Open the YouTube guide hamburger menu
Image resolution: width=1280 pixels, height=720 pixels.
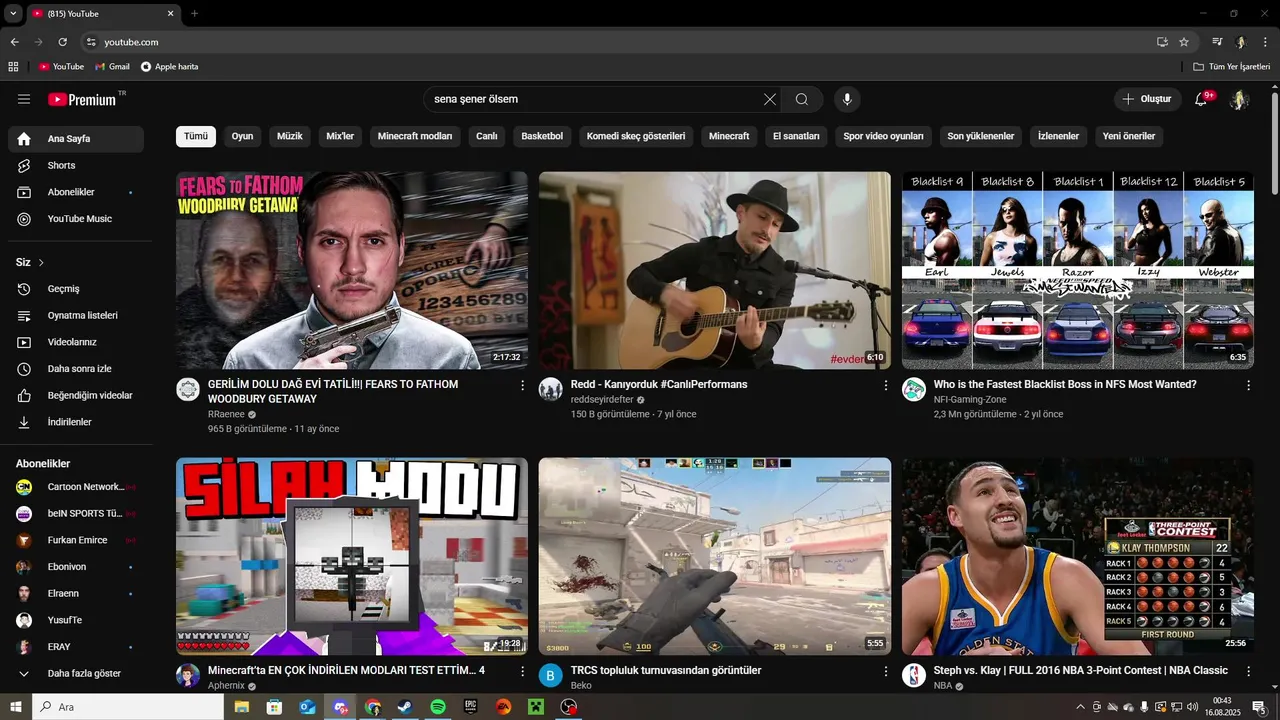24,99
